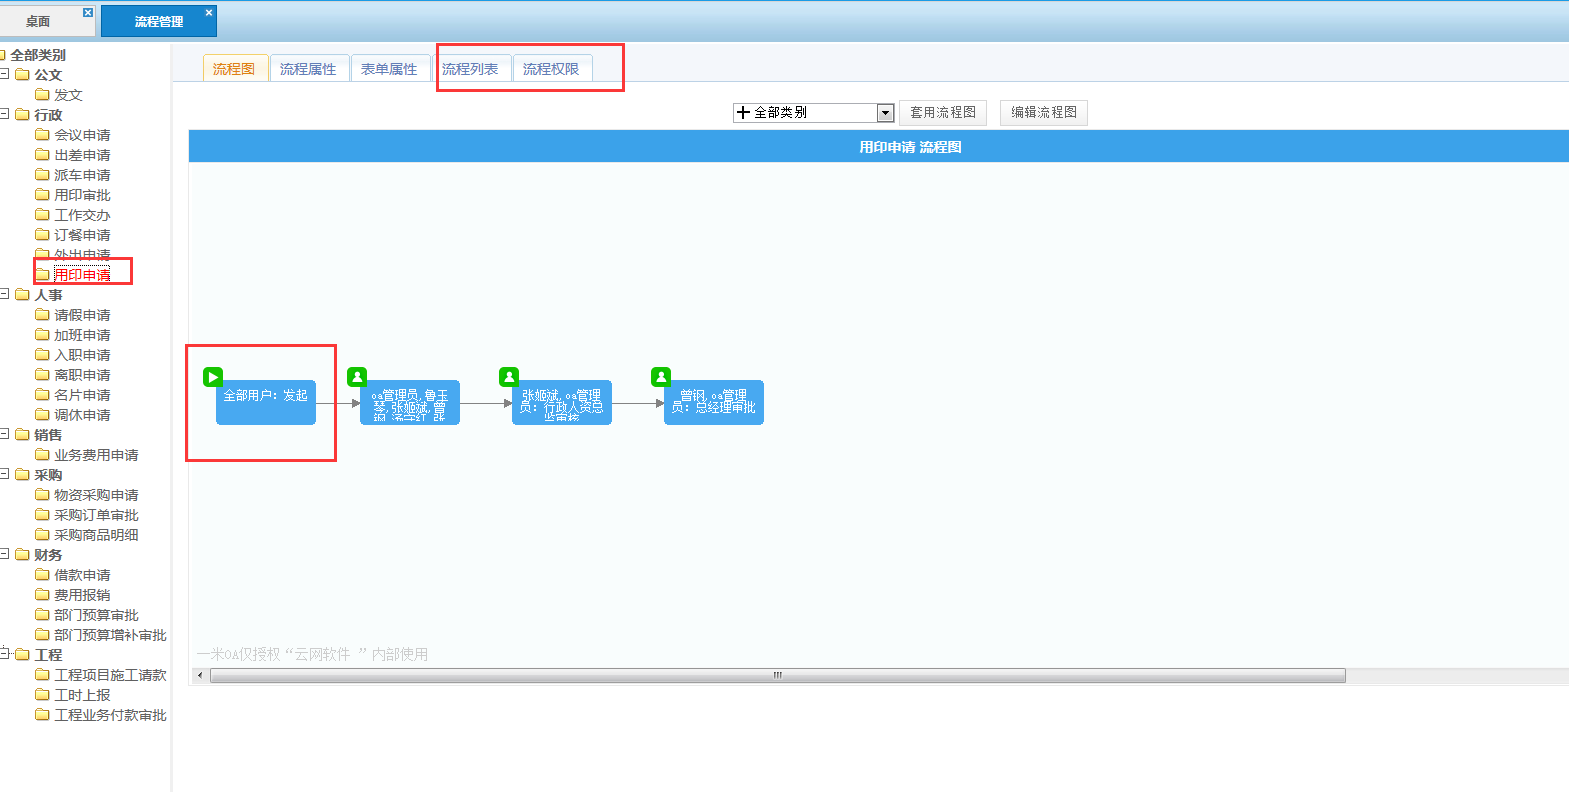Select 采购订单审批 in the tree
This screenshot has height=792, width=1569.
coord(96,515)
